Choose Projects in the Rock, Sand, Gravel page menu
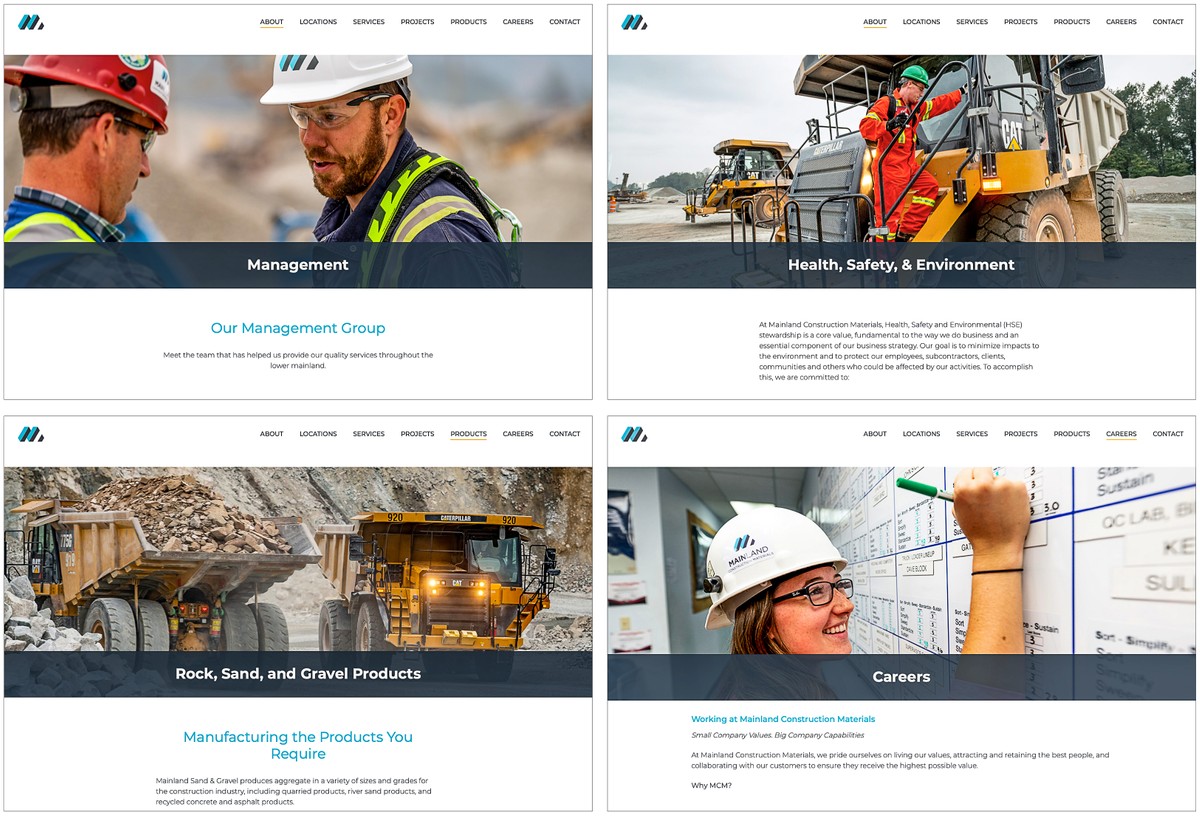This screenshot has height=816, width=1200. pos(418,434)
